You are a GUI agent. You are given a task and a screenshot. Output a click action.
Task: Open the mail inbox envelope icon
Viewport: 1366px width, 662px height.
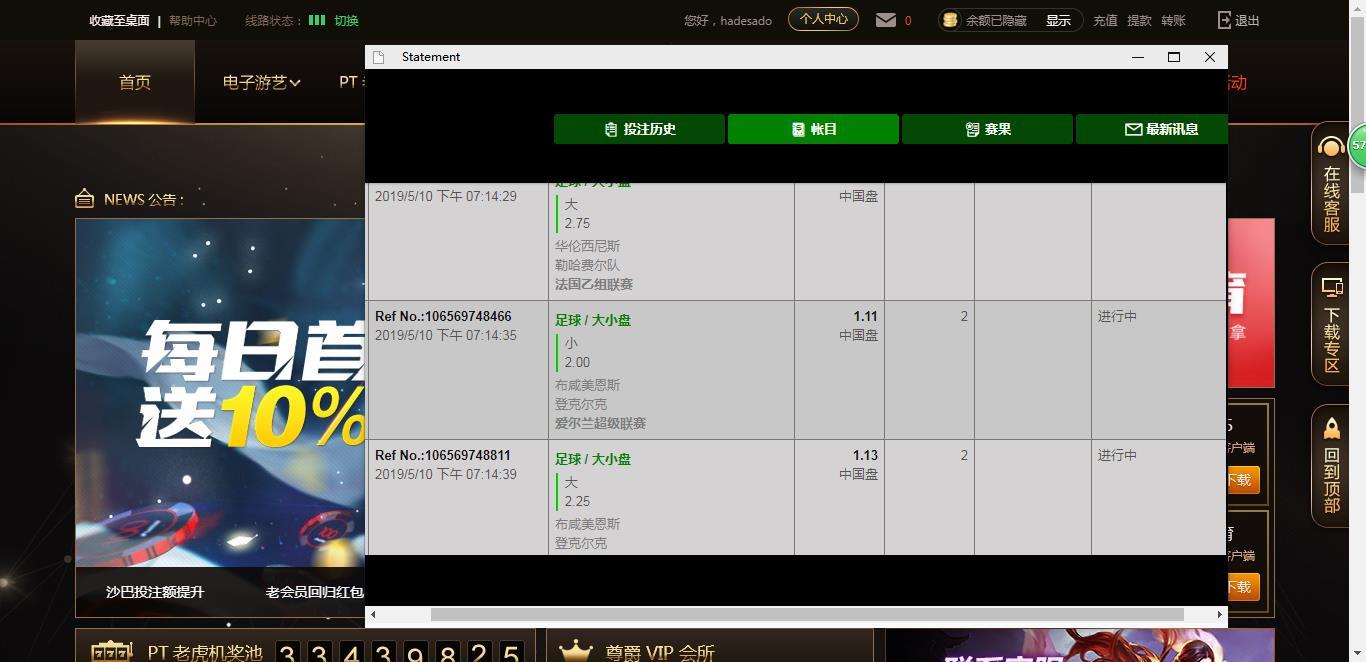[886, 20]
